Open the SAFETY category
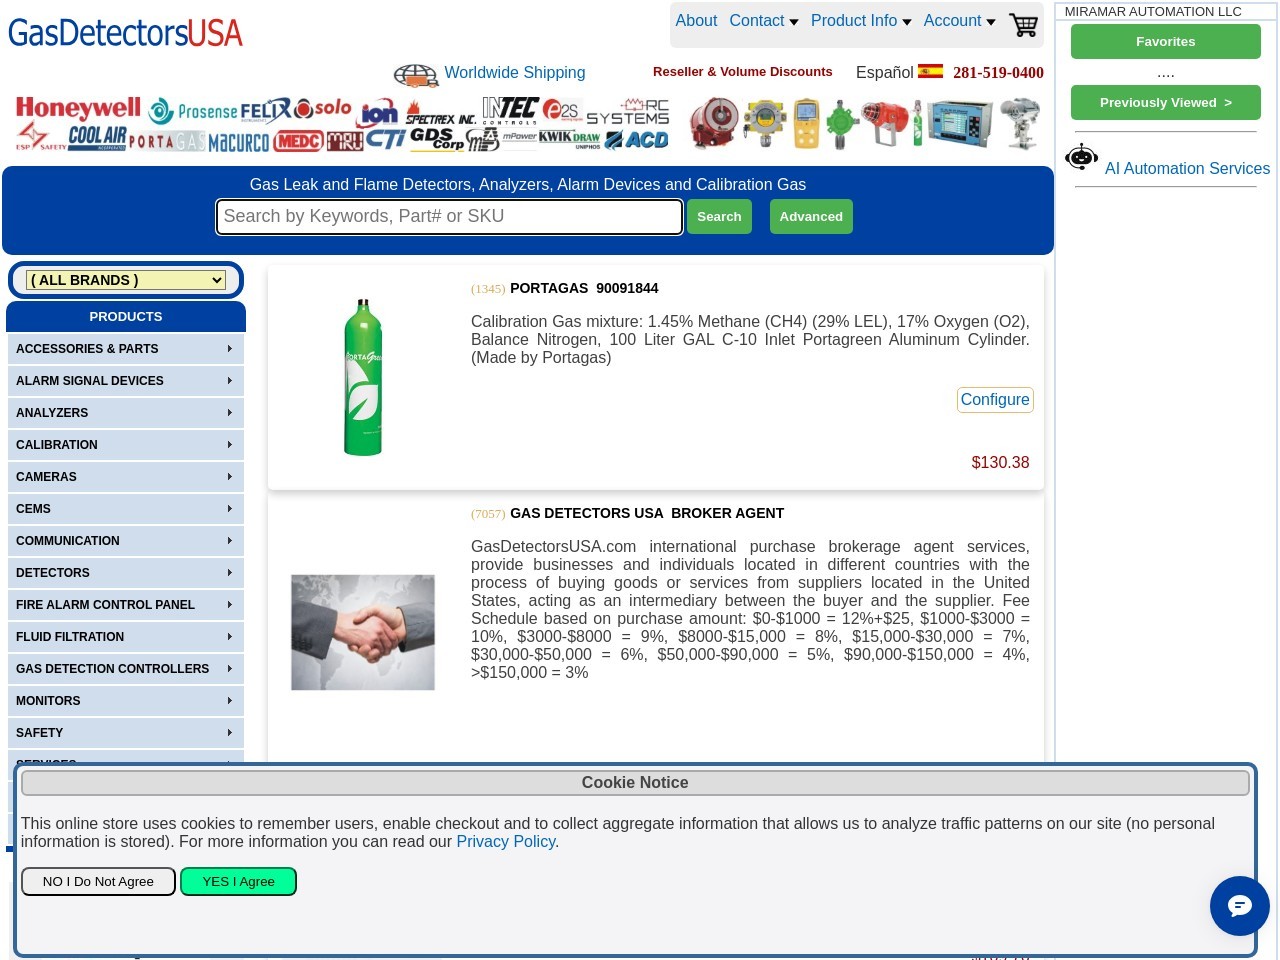The image size is (1280, 960). point(126,733)
